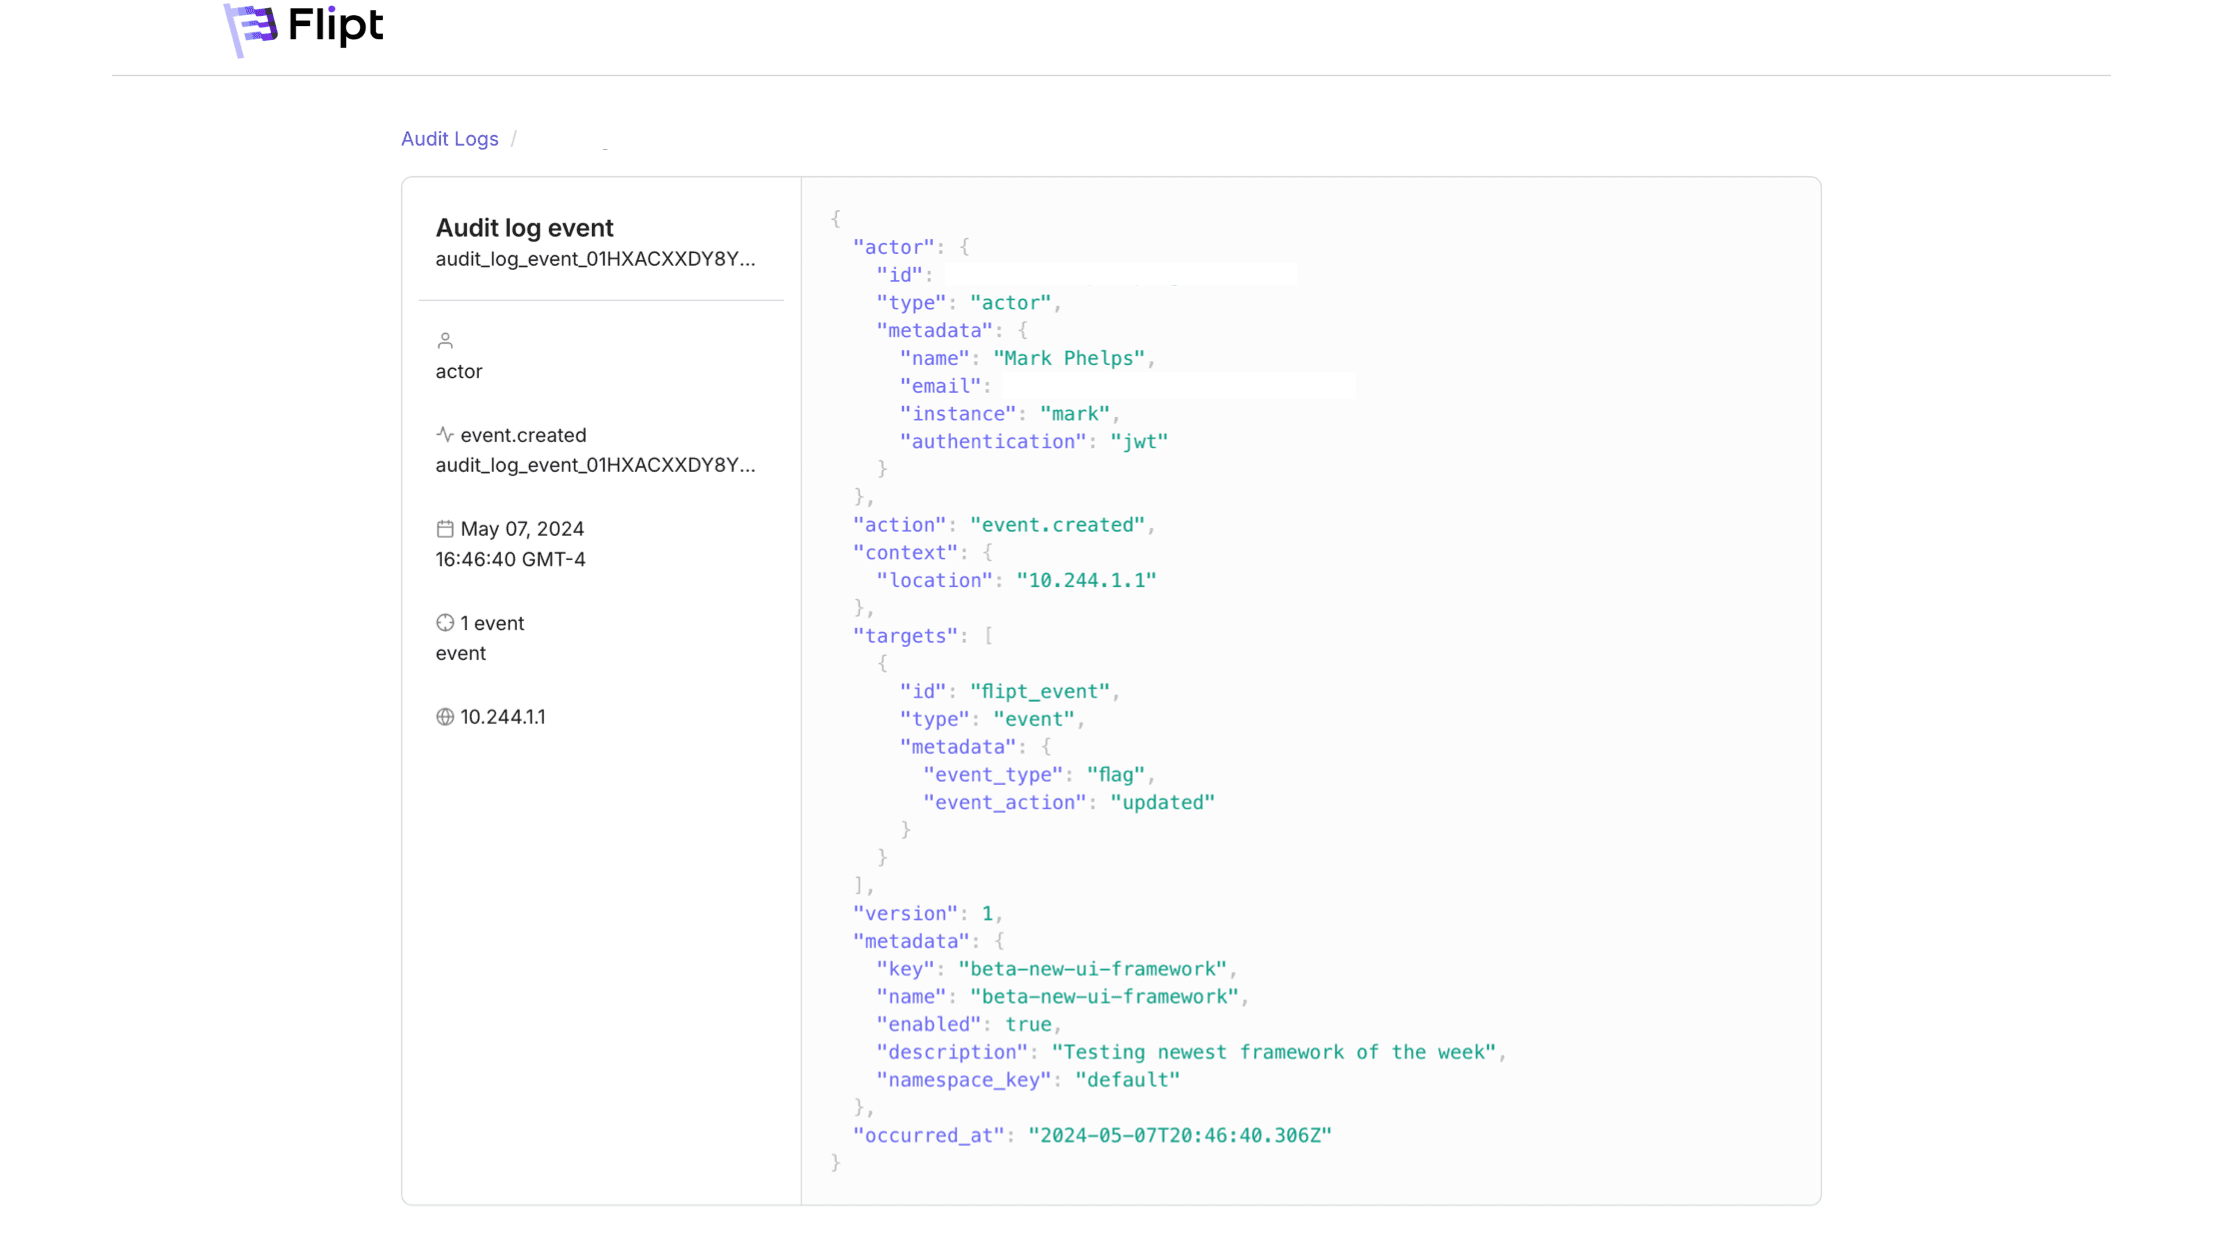Click the globe icon beside 10.244.1.1
2224x1252 pixels.
pyautogui.click(x=445, y=717)
